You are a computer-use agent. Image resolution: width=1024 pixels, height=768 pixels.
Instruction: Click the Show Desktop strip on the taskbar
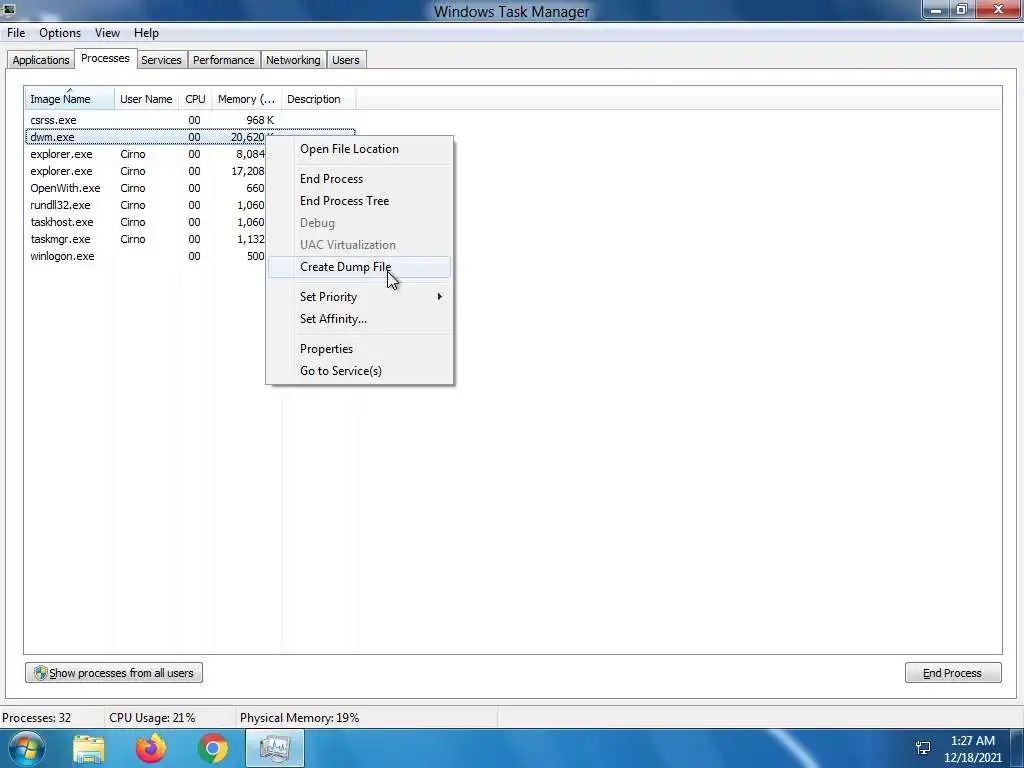pos(1016,748)
